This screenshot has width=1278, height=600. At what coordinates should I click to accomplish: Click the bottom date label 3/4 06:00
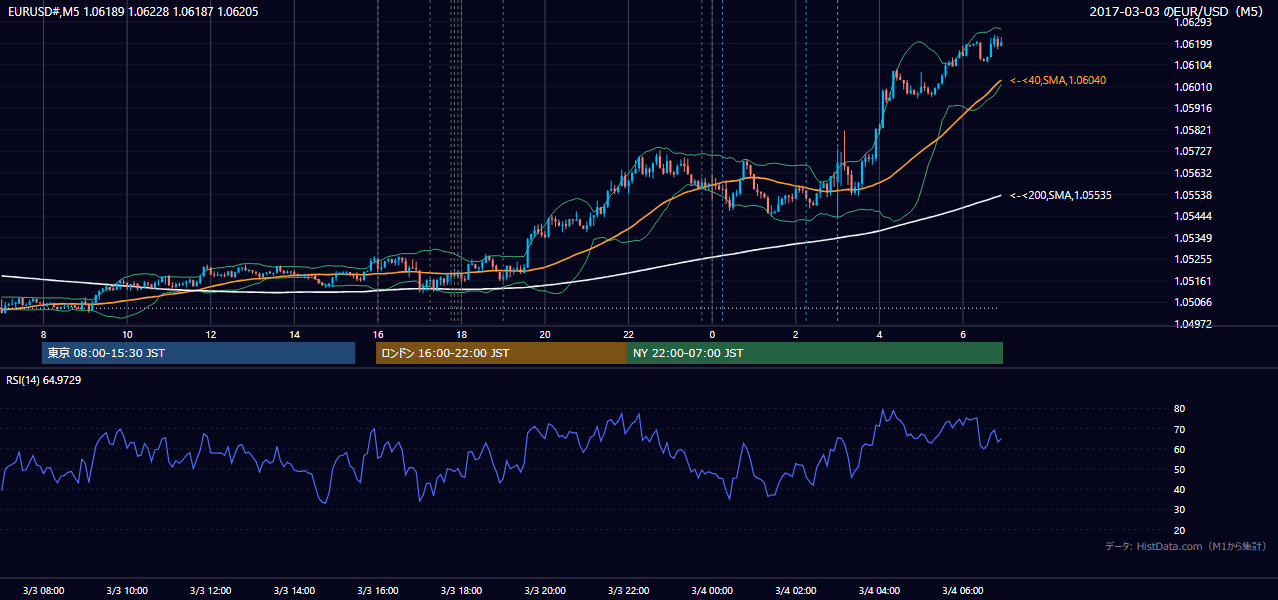962,590
